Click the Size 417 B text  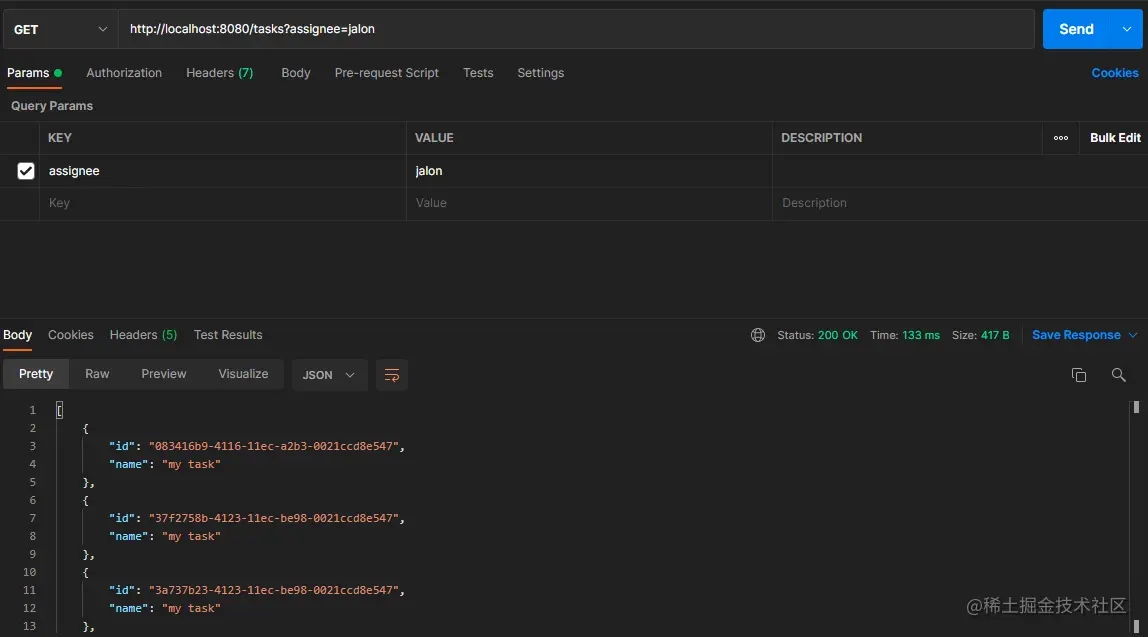(x=980, y=335)
